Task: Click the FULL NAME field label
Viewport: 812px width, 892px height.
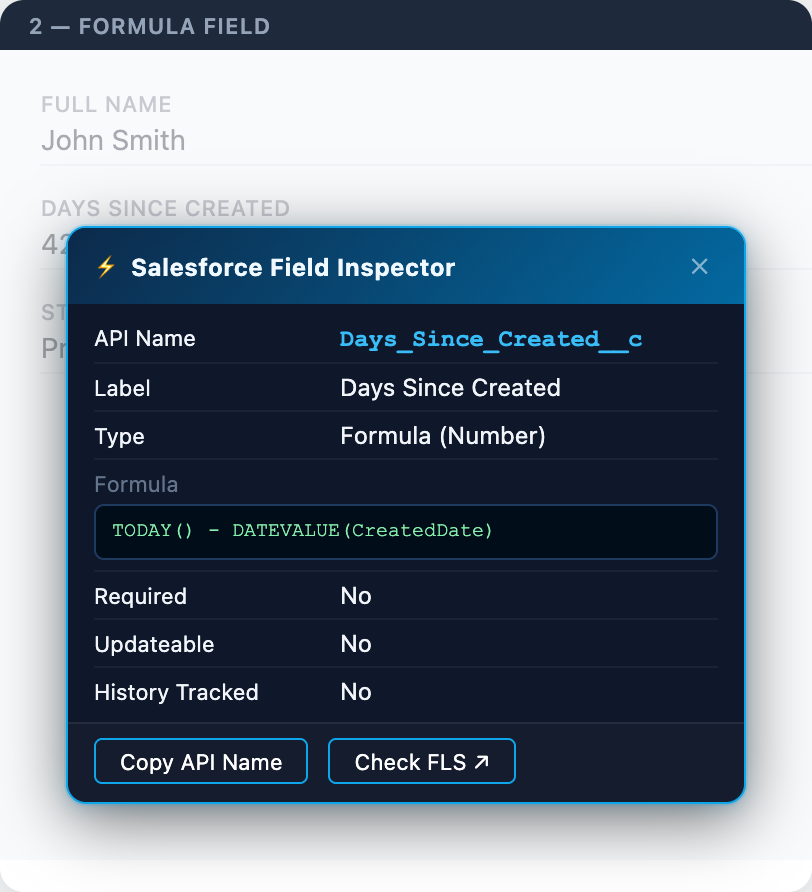Action: (106, 104)
